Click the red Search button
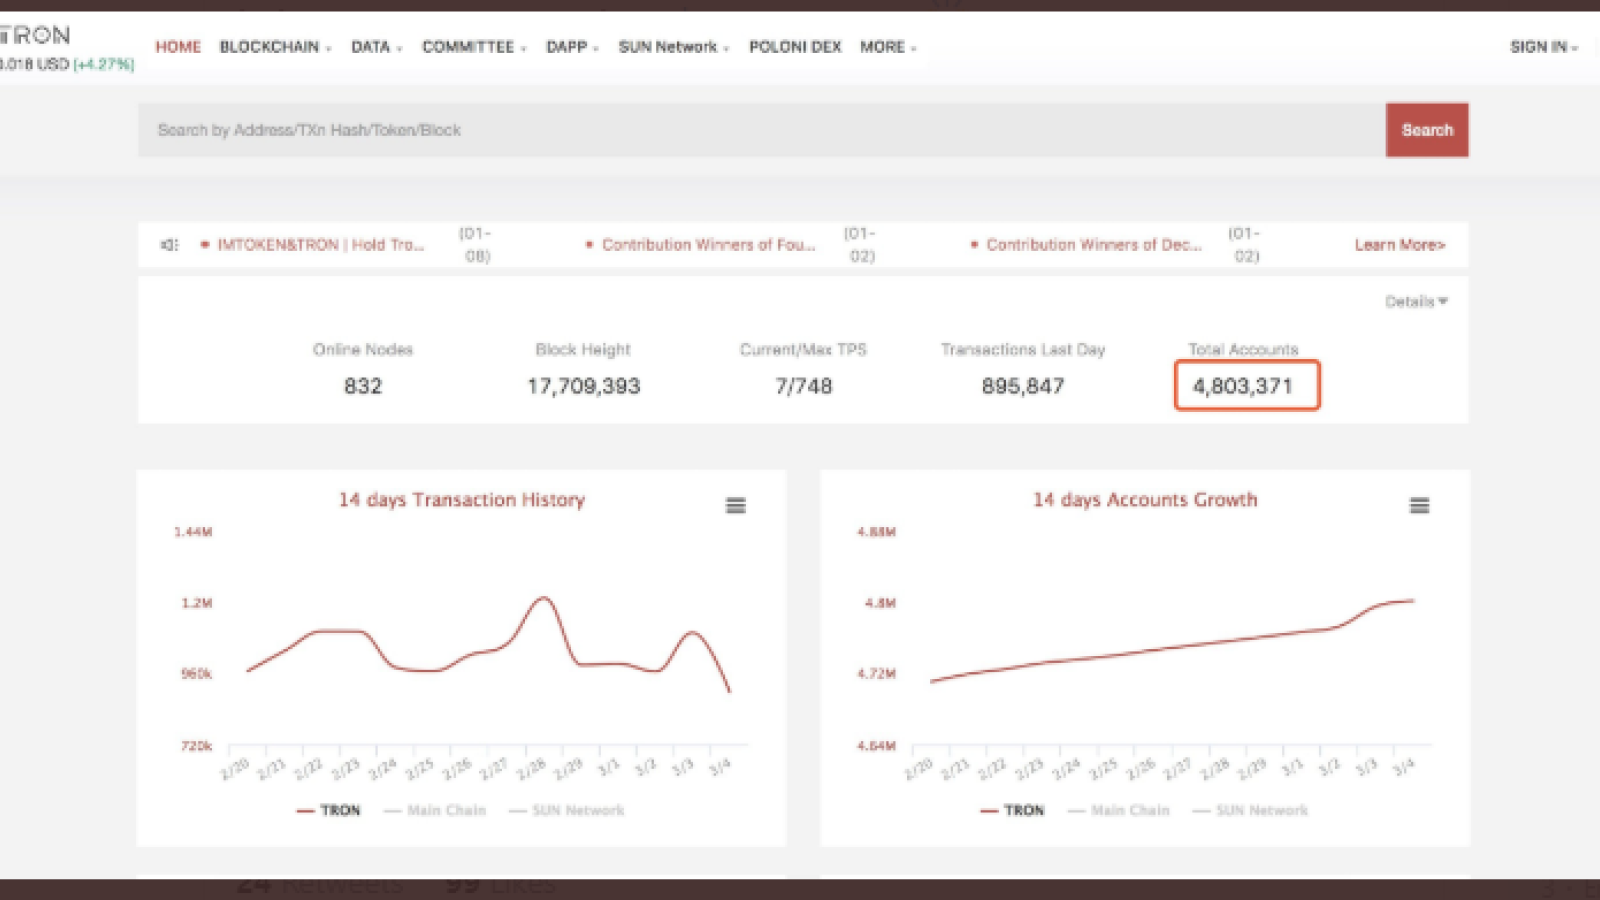1600x900 pixels. [1427, 130]
